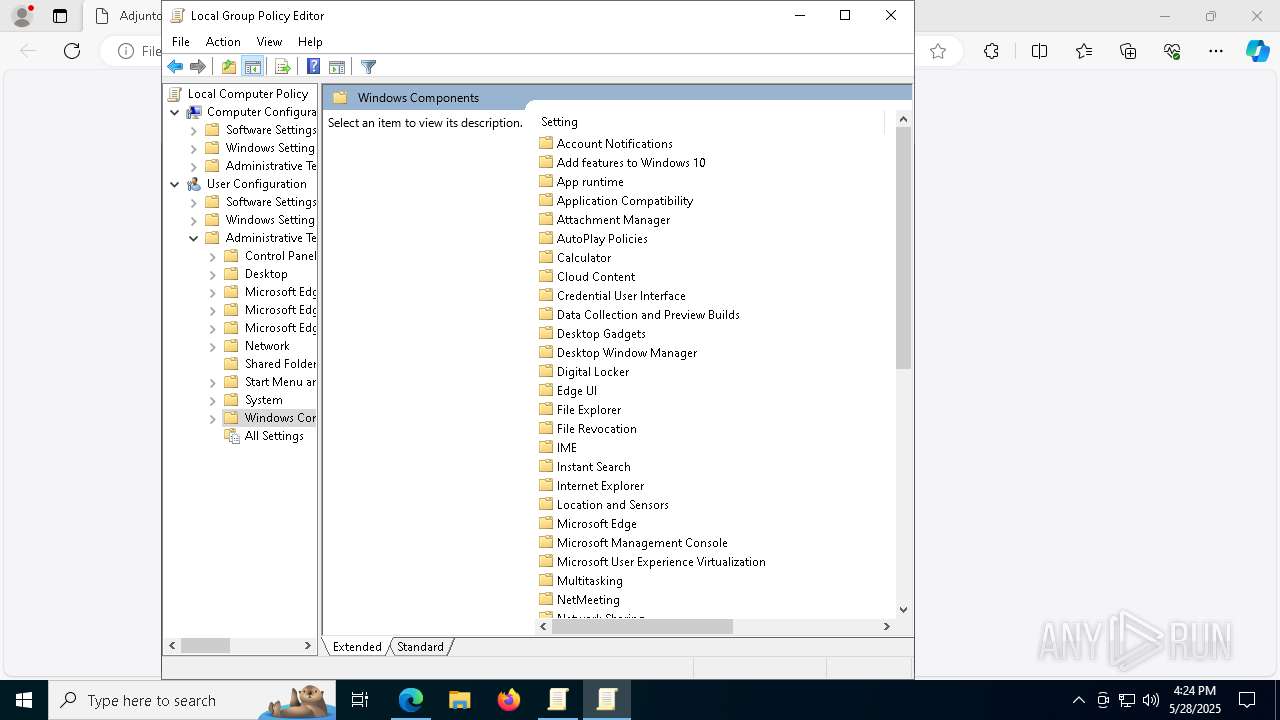Click the settings list scroll down arrow
This screenshot has height=720, width=1280.
pyautogui.click(x=903, y=609)
